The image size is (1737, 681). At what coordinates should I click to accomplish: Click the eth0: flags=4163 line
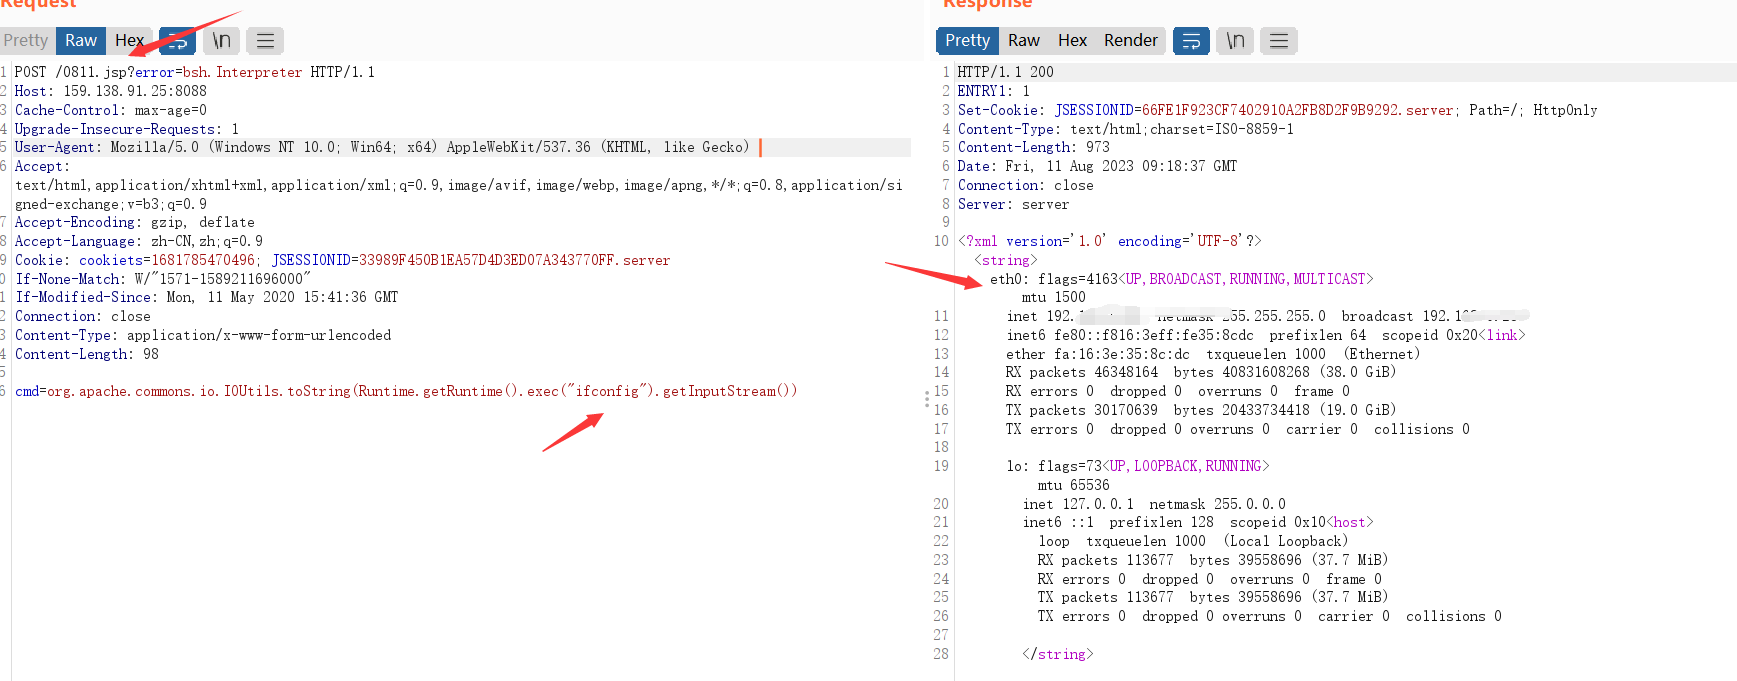tap(1181, 279)
